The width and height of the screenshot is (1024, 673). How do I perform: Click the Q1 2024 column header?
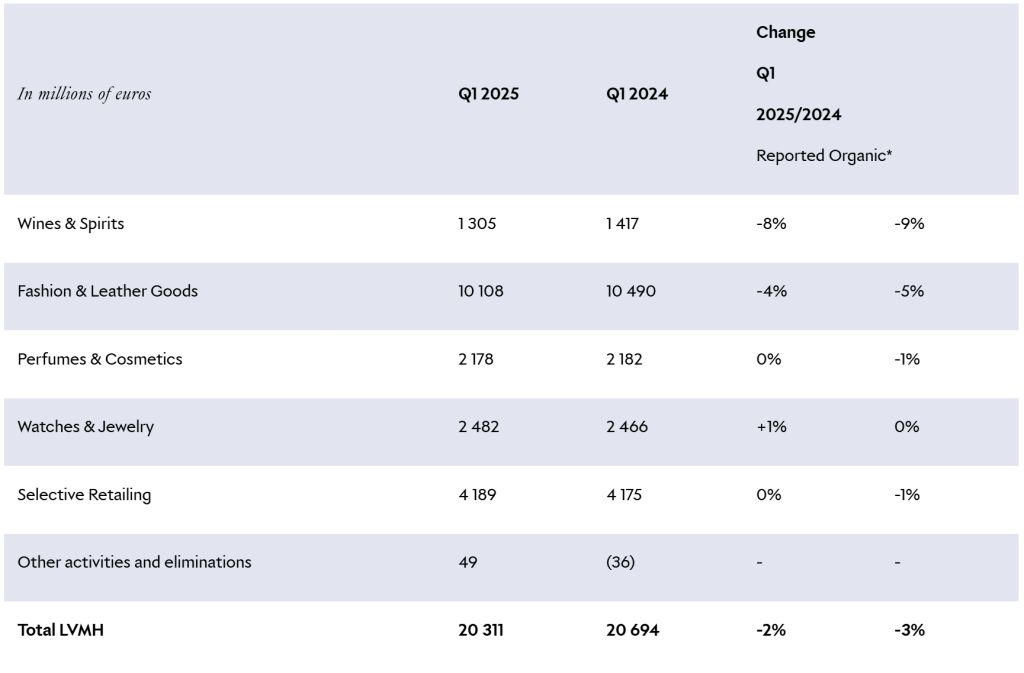pyautogui.click(x=637, y=95)
